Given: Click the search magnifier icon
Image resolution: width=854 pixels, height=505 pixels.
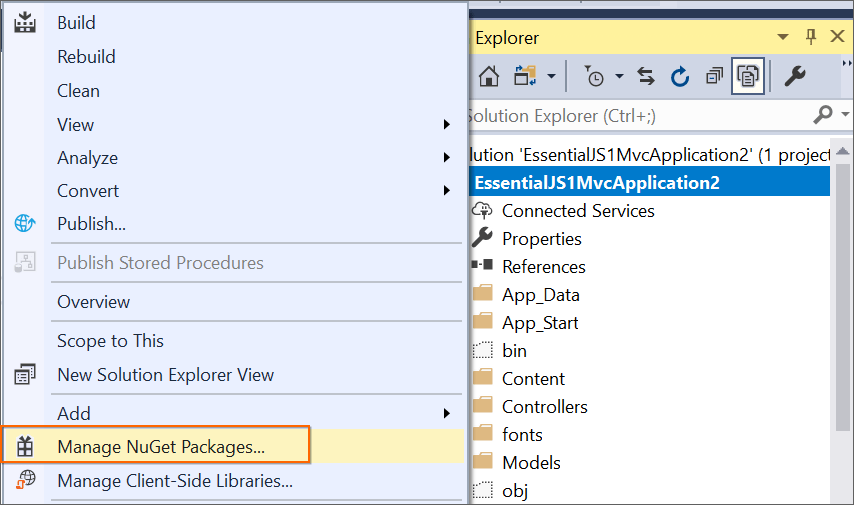Looking at the screenshot, I should [822, 114].
